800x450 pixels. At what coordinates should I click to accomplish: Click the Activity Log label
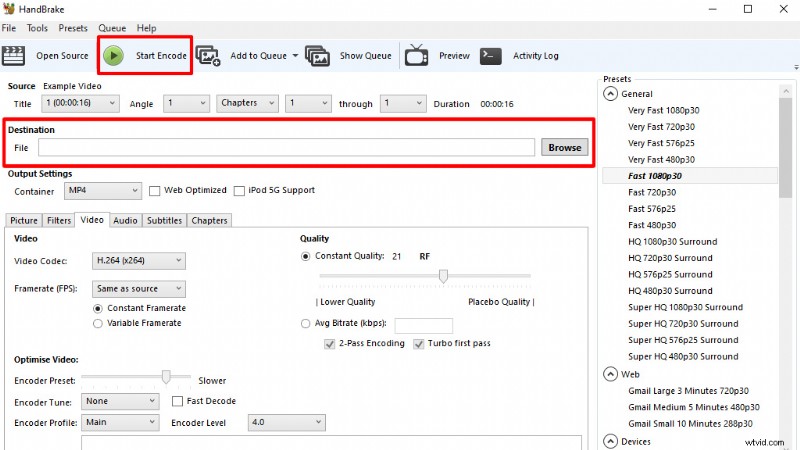(x=536, y=56)
